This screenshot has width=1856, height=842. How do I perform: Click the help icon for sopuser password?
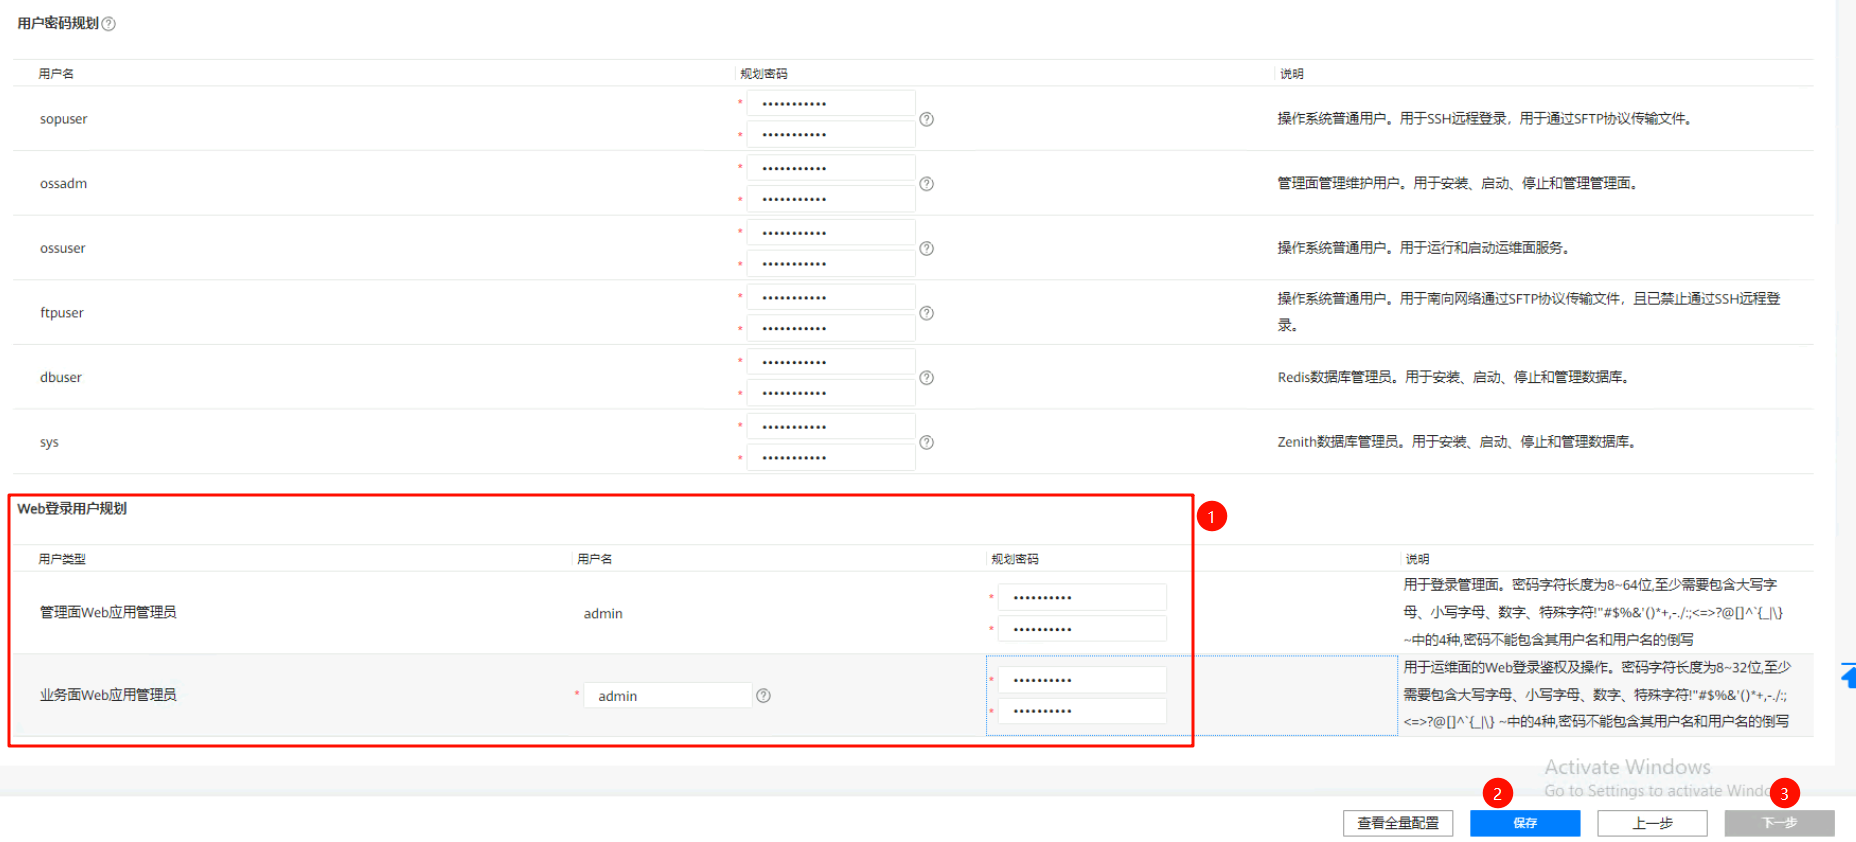(926, 119)
